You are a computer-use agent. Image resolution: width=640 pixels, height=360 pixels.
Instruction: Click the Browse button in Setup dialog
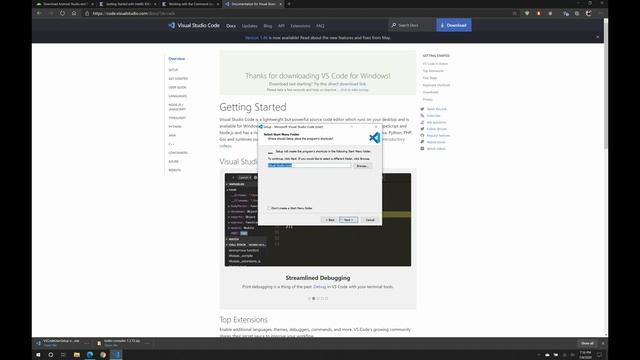tap(362, 166)
